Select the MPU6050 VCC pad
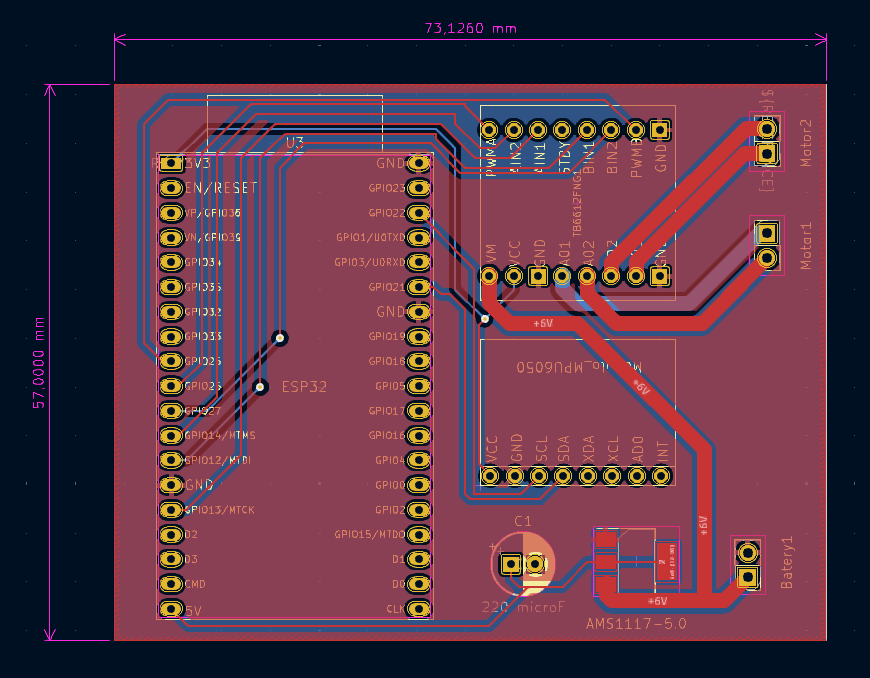Screen dimensions: 870x678 pyautogui.click(x=490, y=475)
